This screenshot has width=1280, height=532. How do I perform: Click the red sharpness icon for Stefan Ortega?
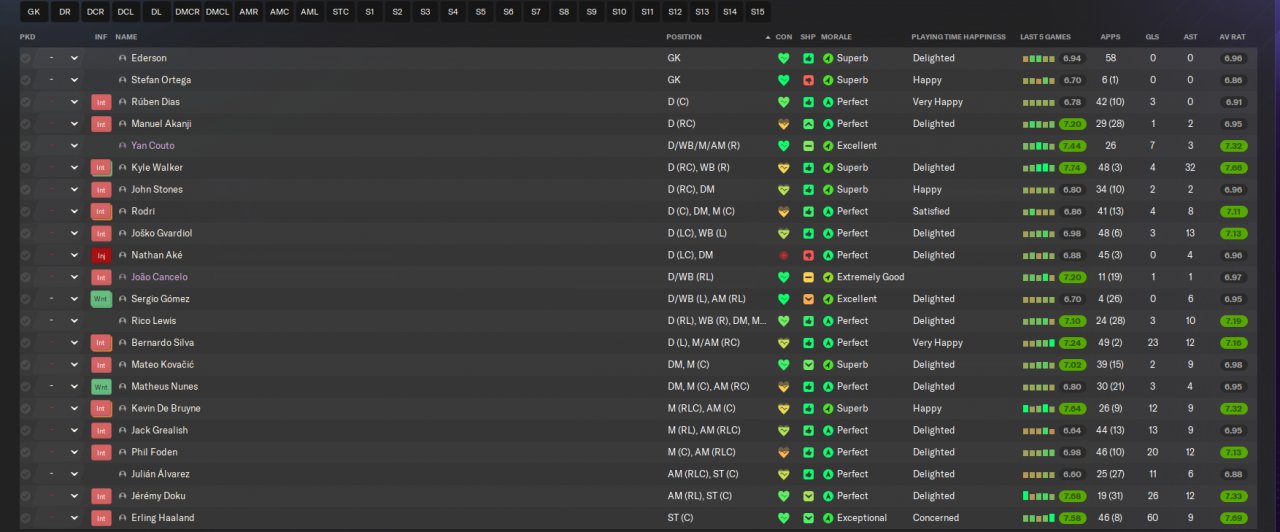coord(808,80)
